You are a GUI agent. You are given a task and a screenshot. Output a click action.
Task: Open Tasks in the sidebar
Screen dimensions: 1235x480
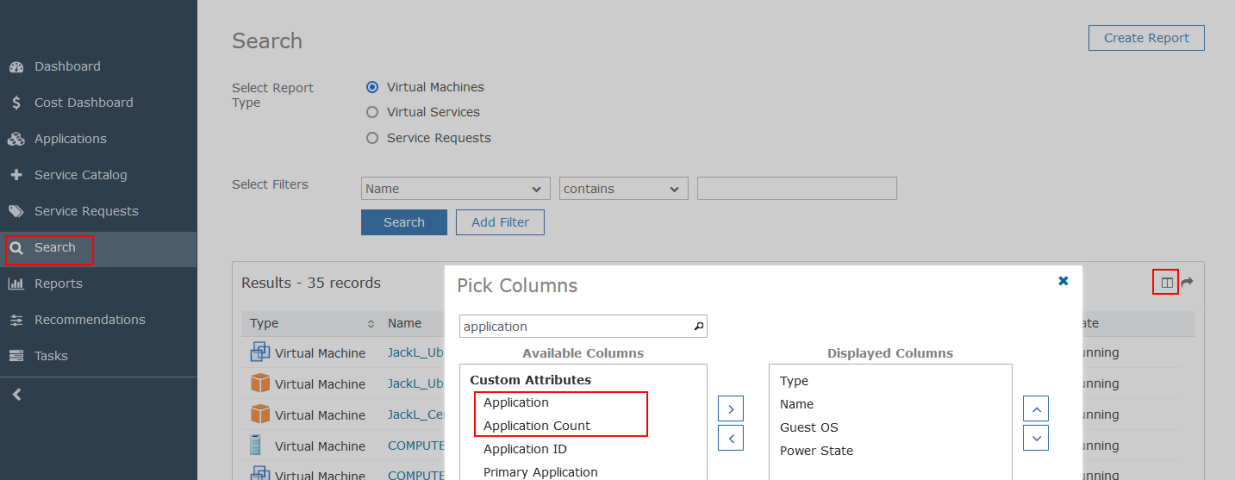[51, 356]
